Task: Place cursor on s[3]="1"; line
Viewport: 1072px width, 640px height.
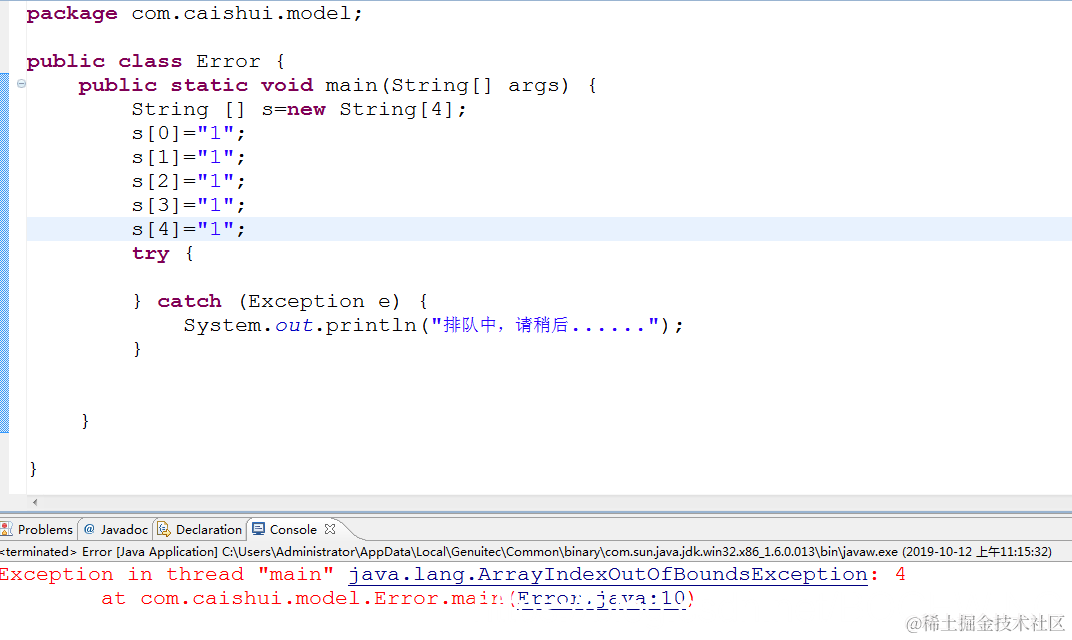Action: click(x=189, y=205)
